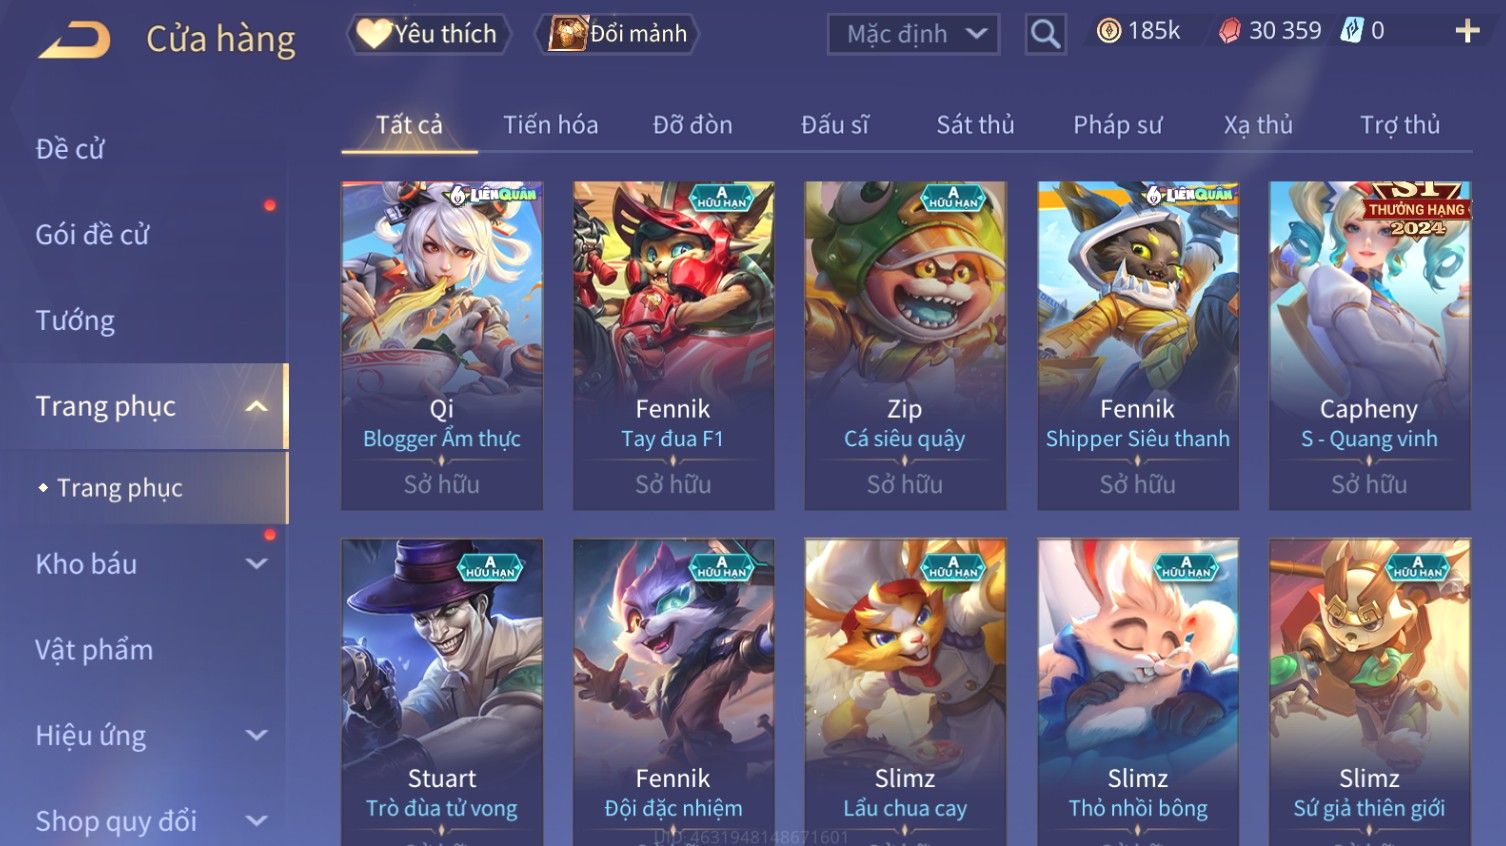1506x846 pixels.
Task: Tap the red gem 30 359 icon
Action: coord(1229,32)
